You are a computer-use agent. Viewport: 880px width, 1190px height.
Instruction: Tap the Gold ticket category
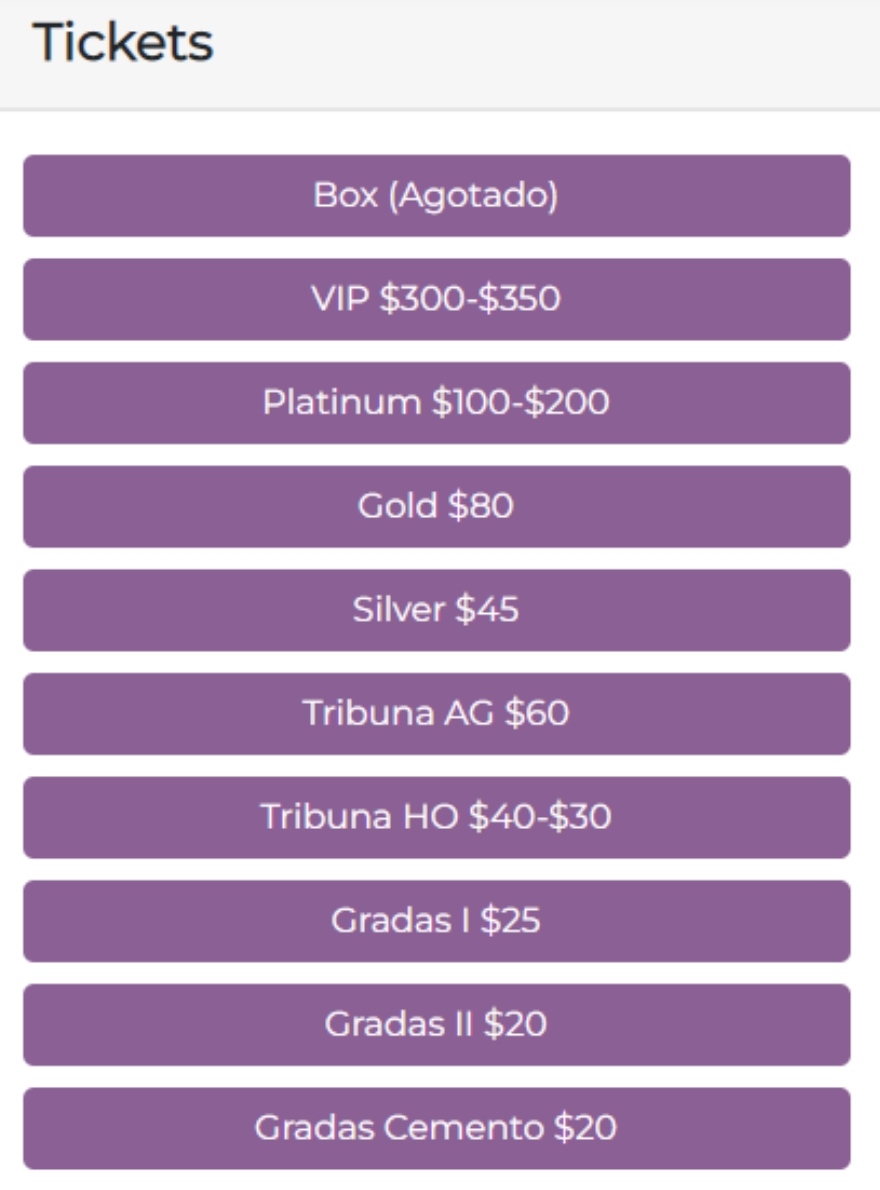point(436,506)
